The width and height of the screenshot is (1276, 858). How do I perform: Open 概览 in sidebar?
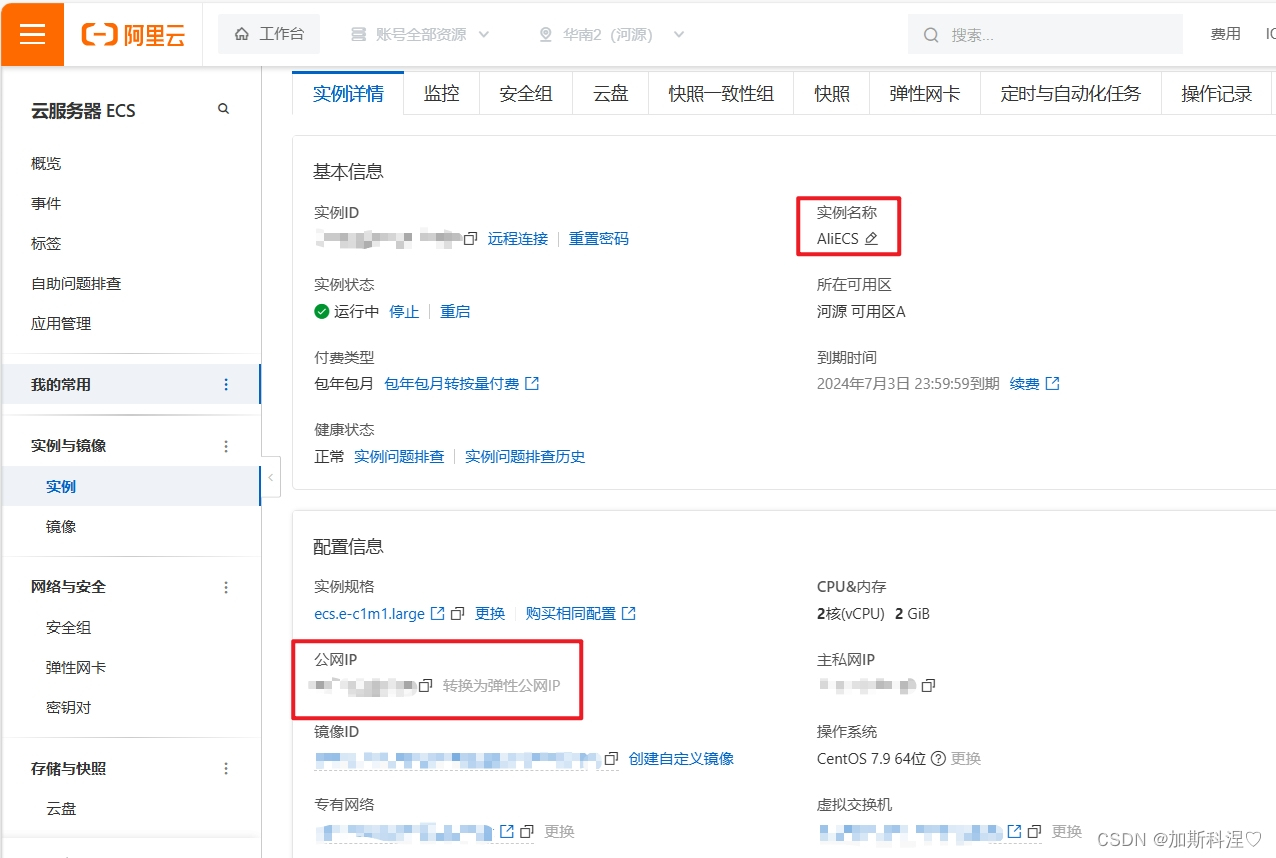(x=46, y=164)
